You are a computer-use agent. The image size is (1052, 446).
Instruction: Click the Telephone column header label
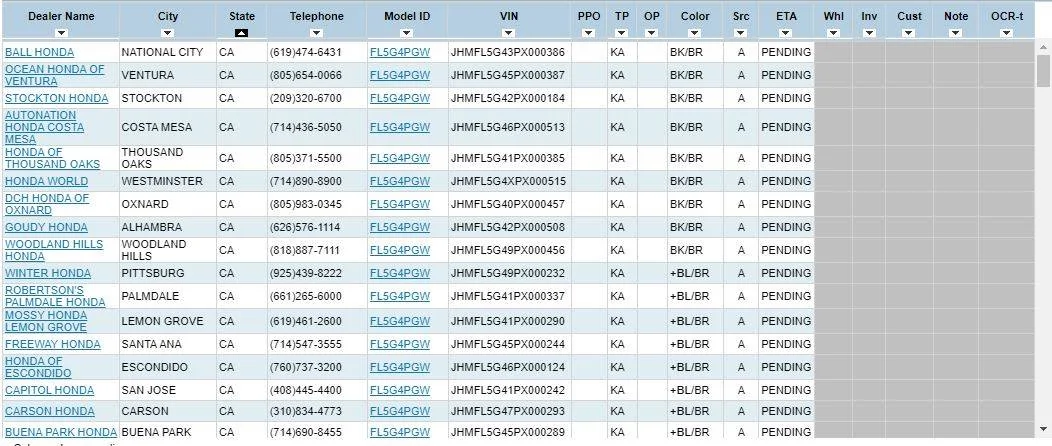point(317,16)
